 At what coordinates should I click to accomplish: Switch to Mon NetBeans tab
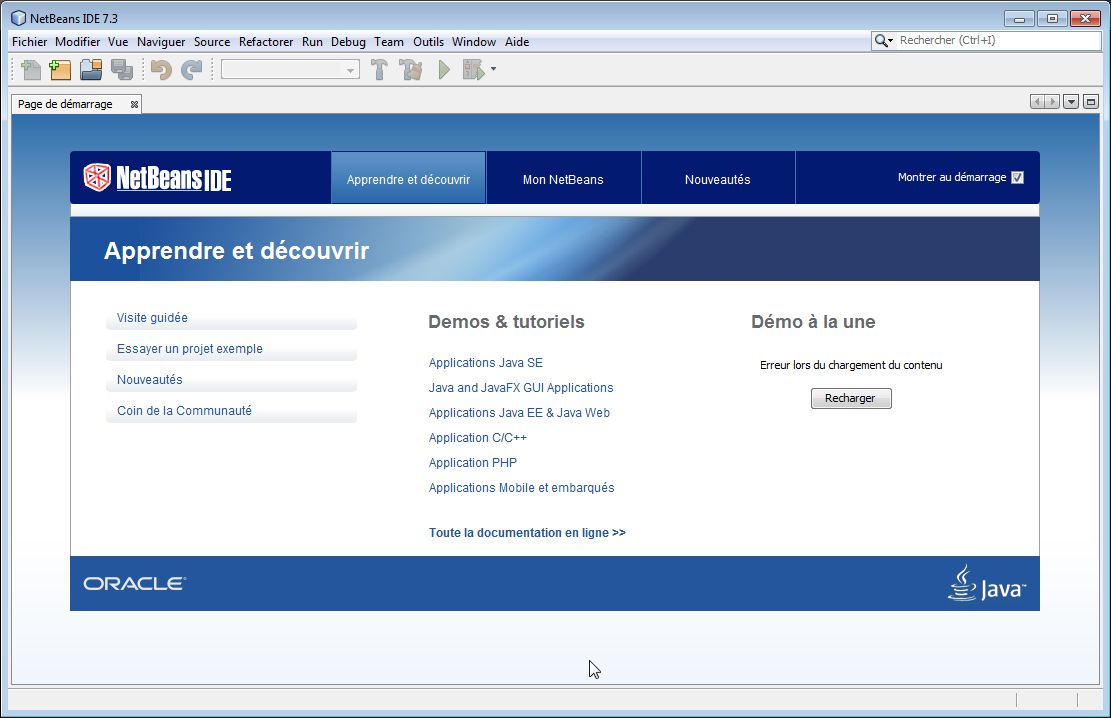point(563,179)
